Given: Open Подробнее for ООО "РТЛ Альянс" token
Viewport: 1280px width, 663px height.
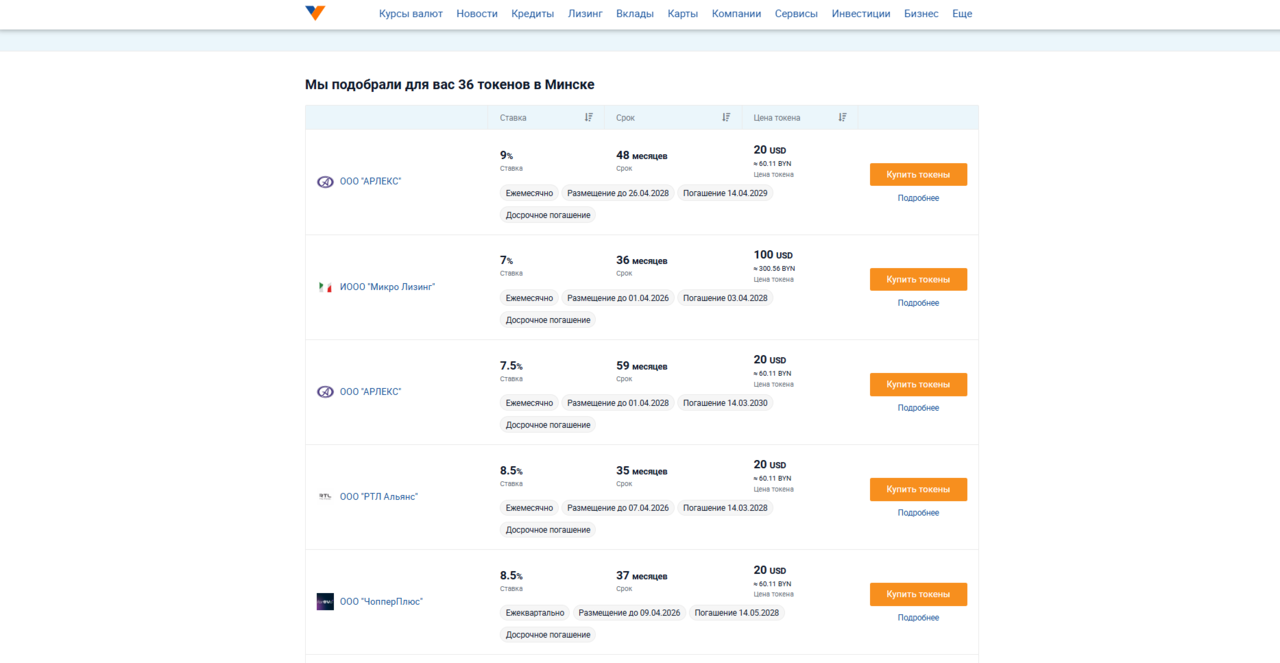Looking at the screenshot, I should click(918, 513).
